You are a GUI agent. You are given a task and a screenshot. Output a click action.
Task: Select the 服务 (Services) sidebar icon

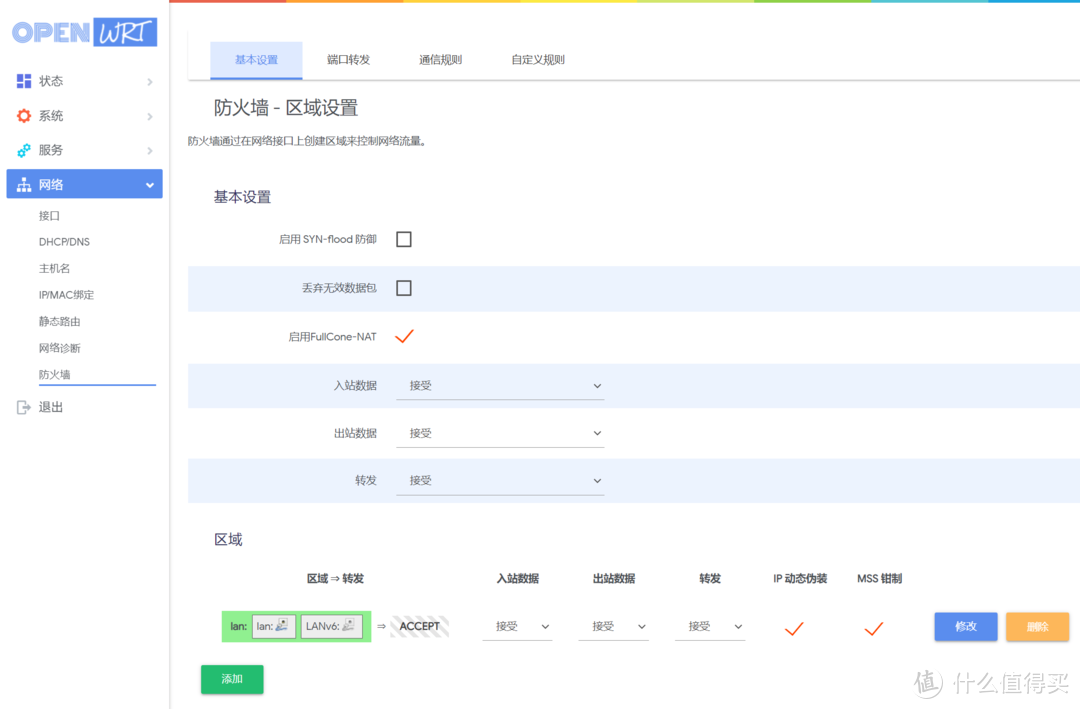tap(22, 149)
